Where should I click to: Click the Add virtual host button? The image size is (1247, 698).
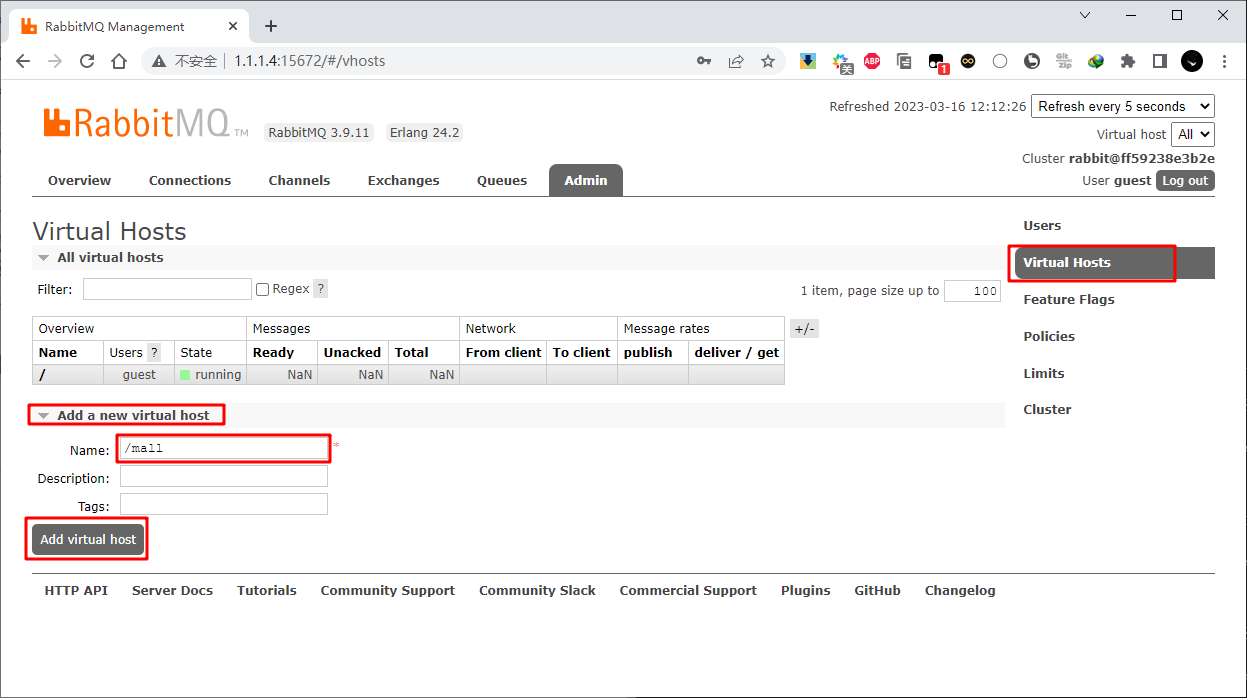coord(88,539)
